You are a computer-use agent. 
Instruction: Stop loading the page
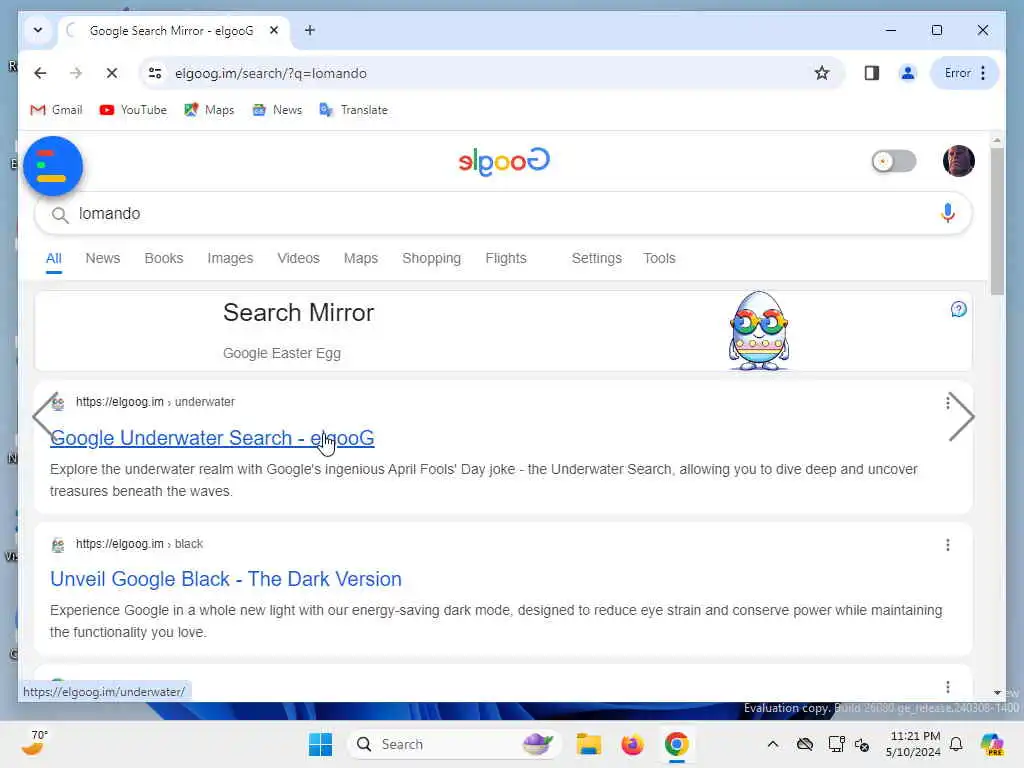[112, 73]
